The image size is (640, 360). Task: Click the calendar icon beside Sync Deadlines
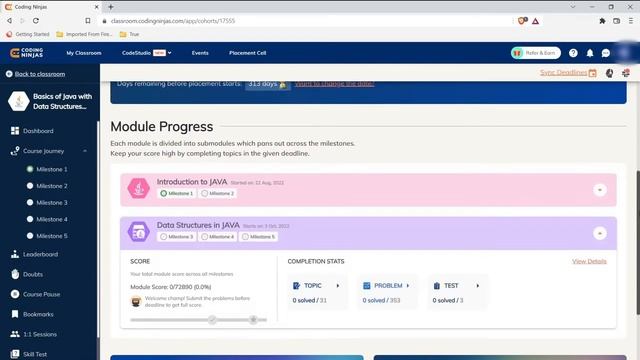click(x=593, y=73)
